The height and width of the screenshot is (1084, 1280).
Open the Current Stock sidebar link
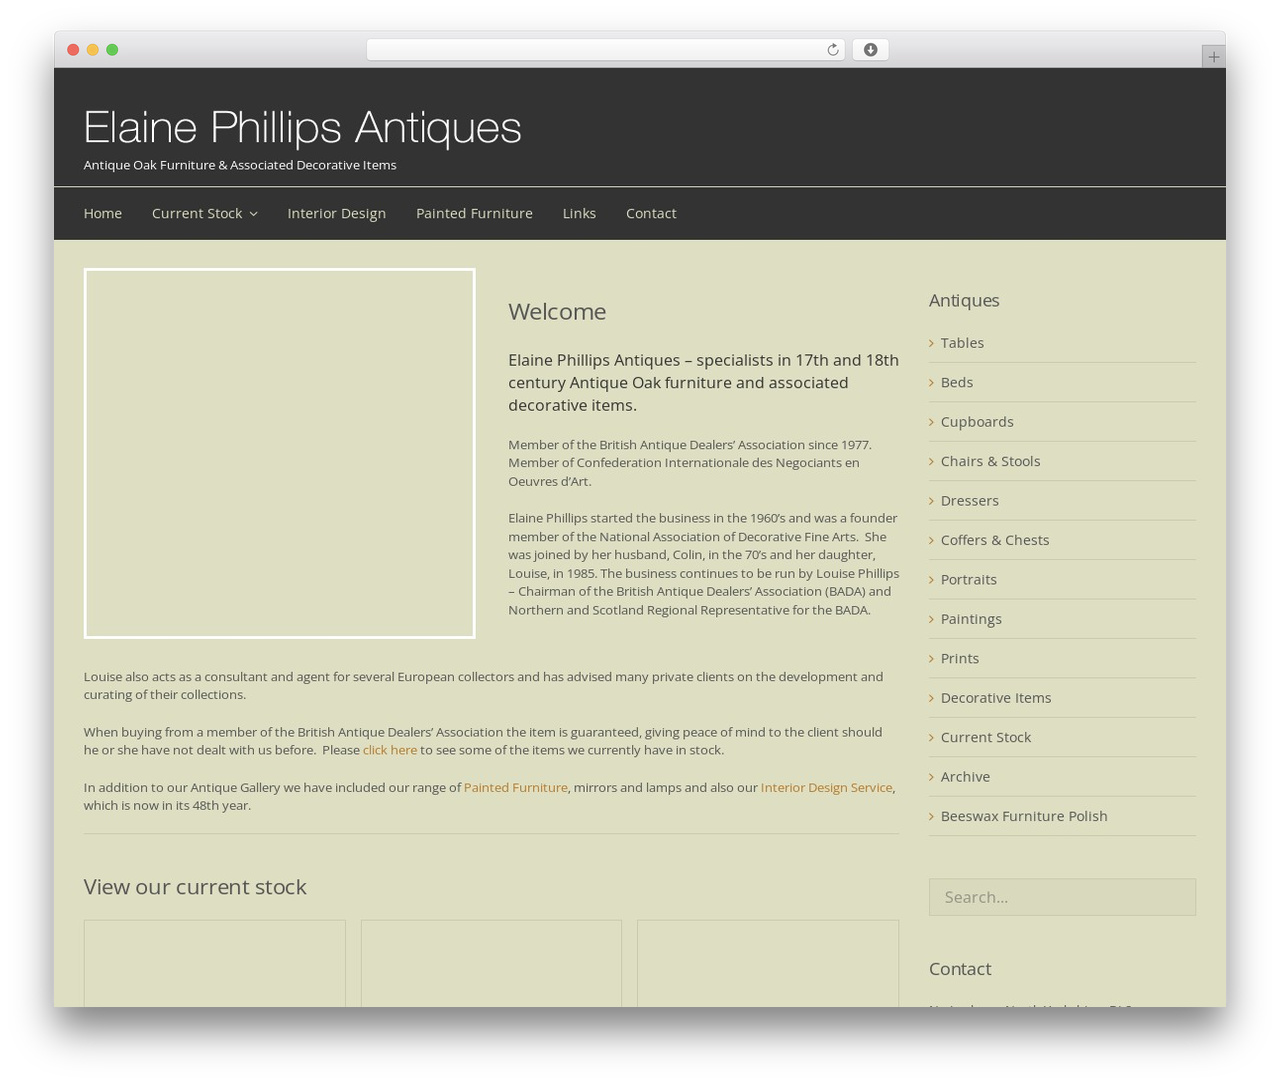click(986, 737)
